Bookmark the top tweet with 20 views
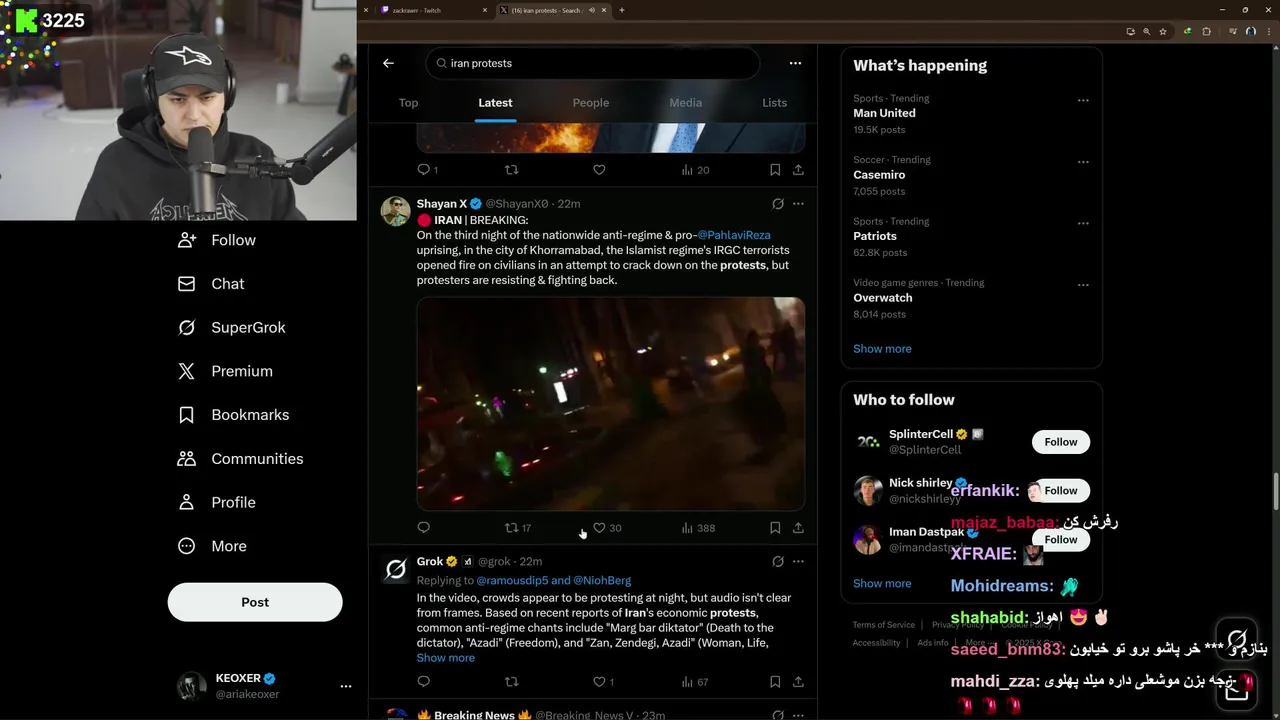This screenshot has width=1280, height=720. (775, 170)
